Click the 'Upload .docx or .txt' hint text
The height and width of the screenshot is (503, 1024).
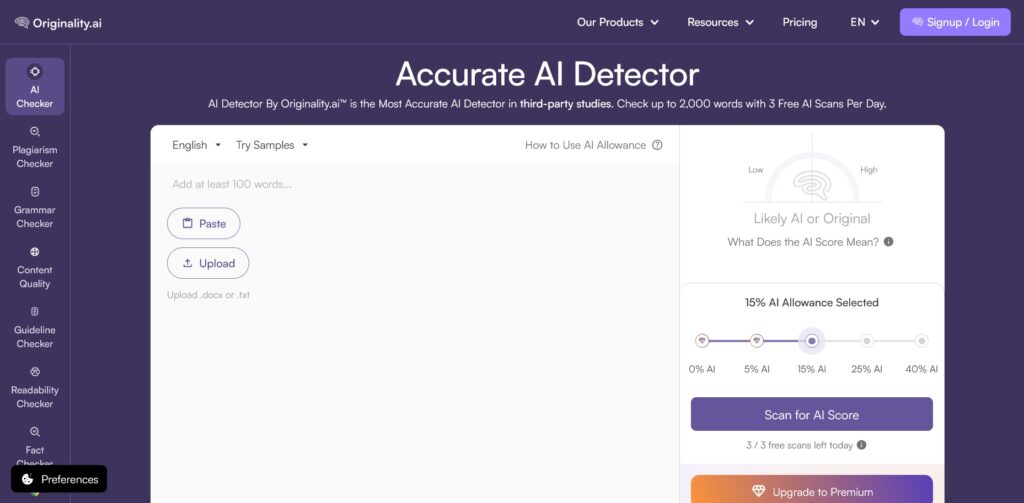coord(208,295)
